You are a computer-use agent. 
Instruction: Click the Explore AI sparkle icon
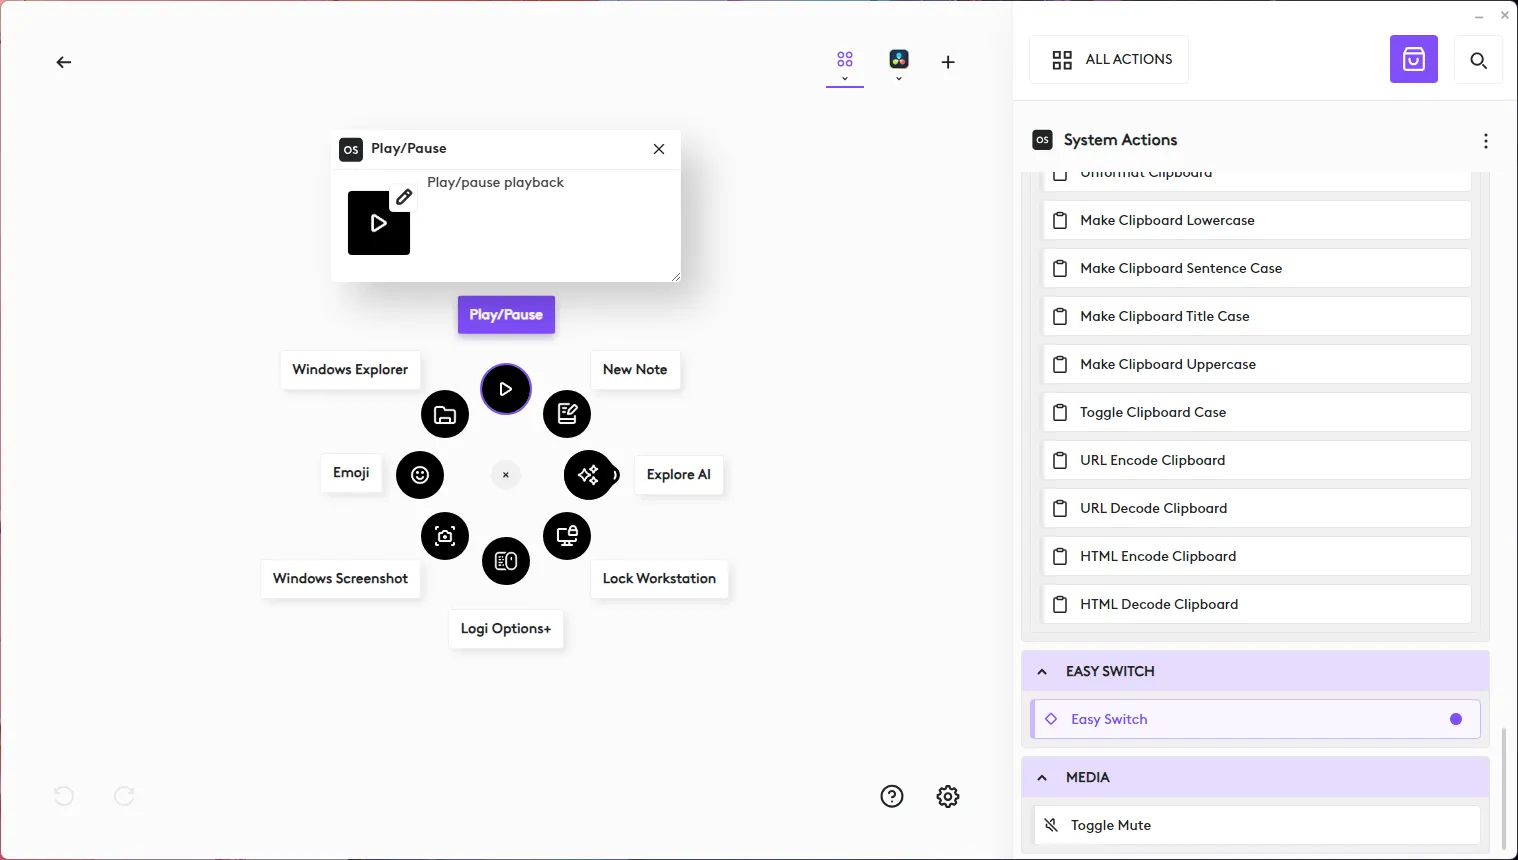tap(588, 475)
